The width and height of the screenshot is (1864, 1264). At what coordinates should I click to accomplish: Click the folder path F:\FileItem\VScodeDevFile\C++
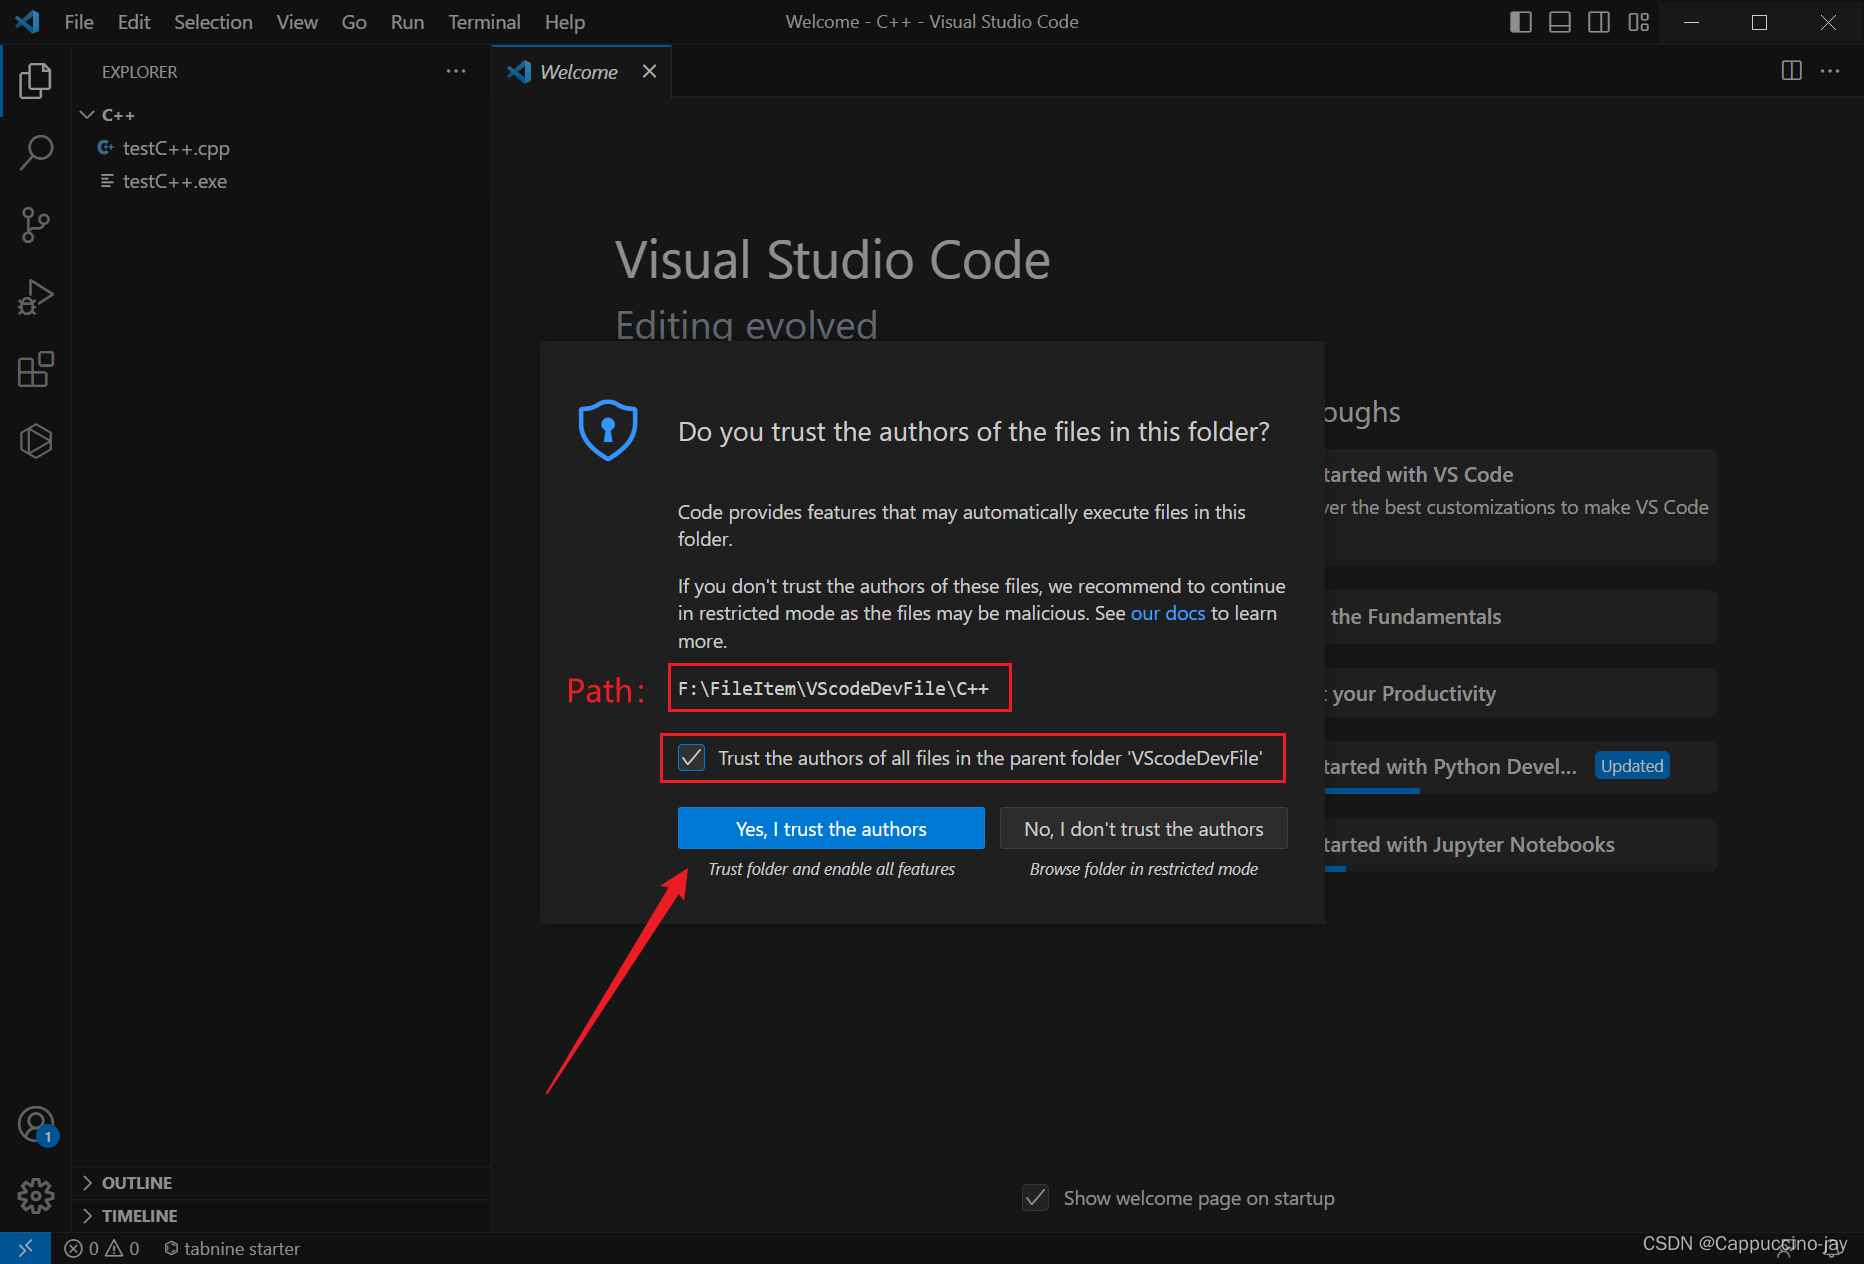click(833, 688)
